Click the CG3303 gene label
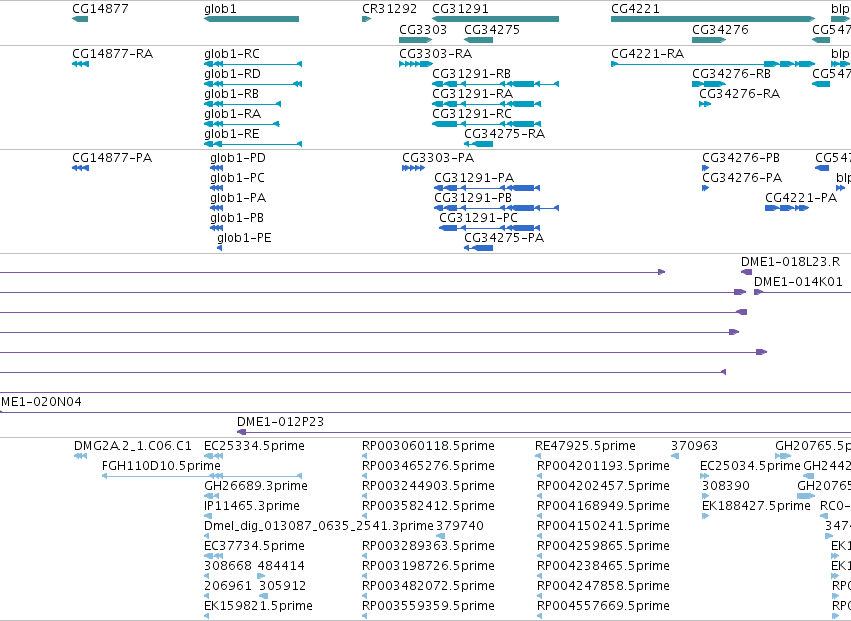Image resolution: width=851 pixels, height=621 pixels. 423,29
